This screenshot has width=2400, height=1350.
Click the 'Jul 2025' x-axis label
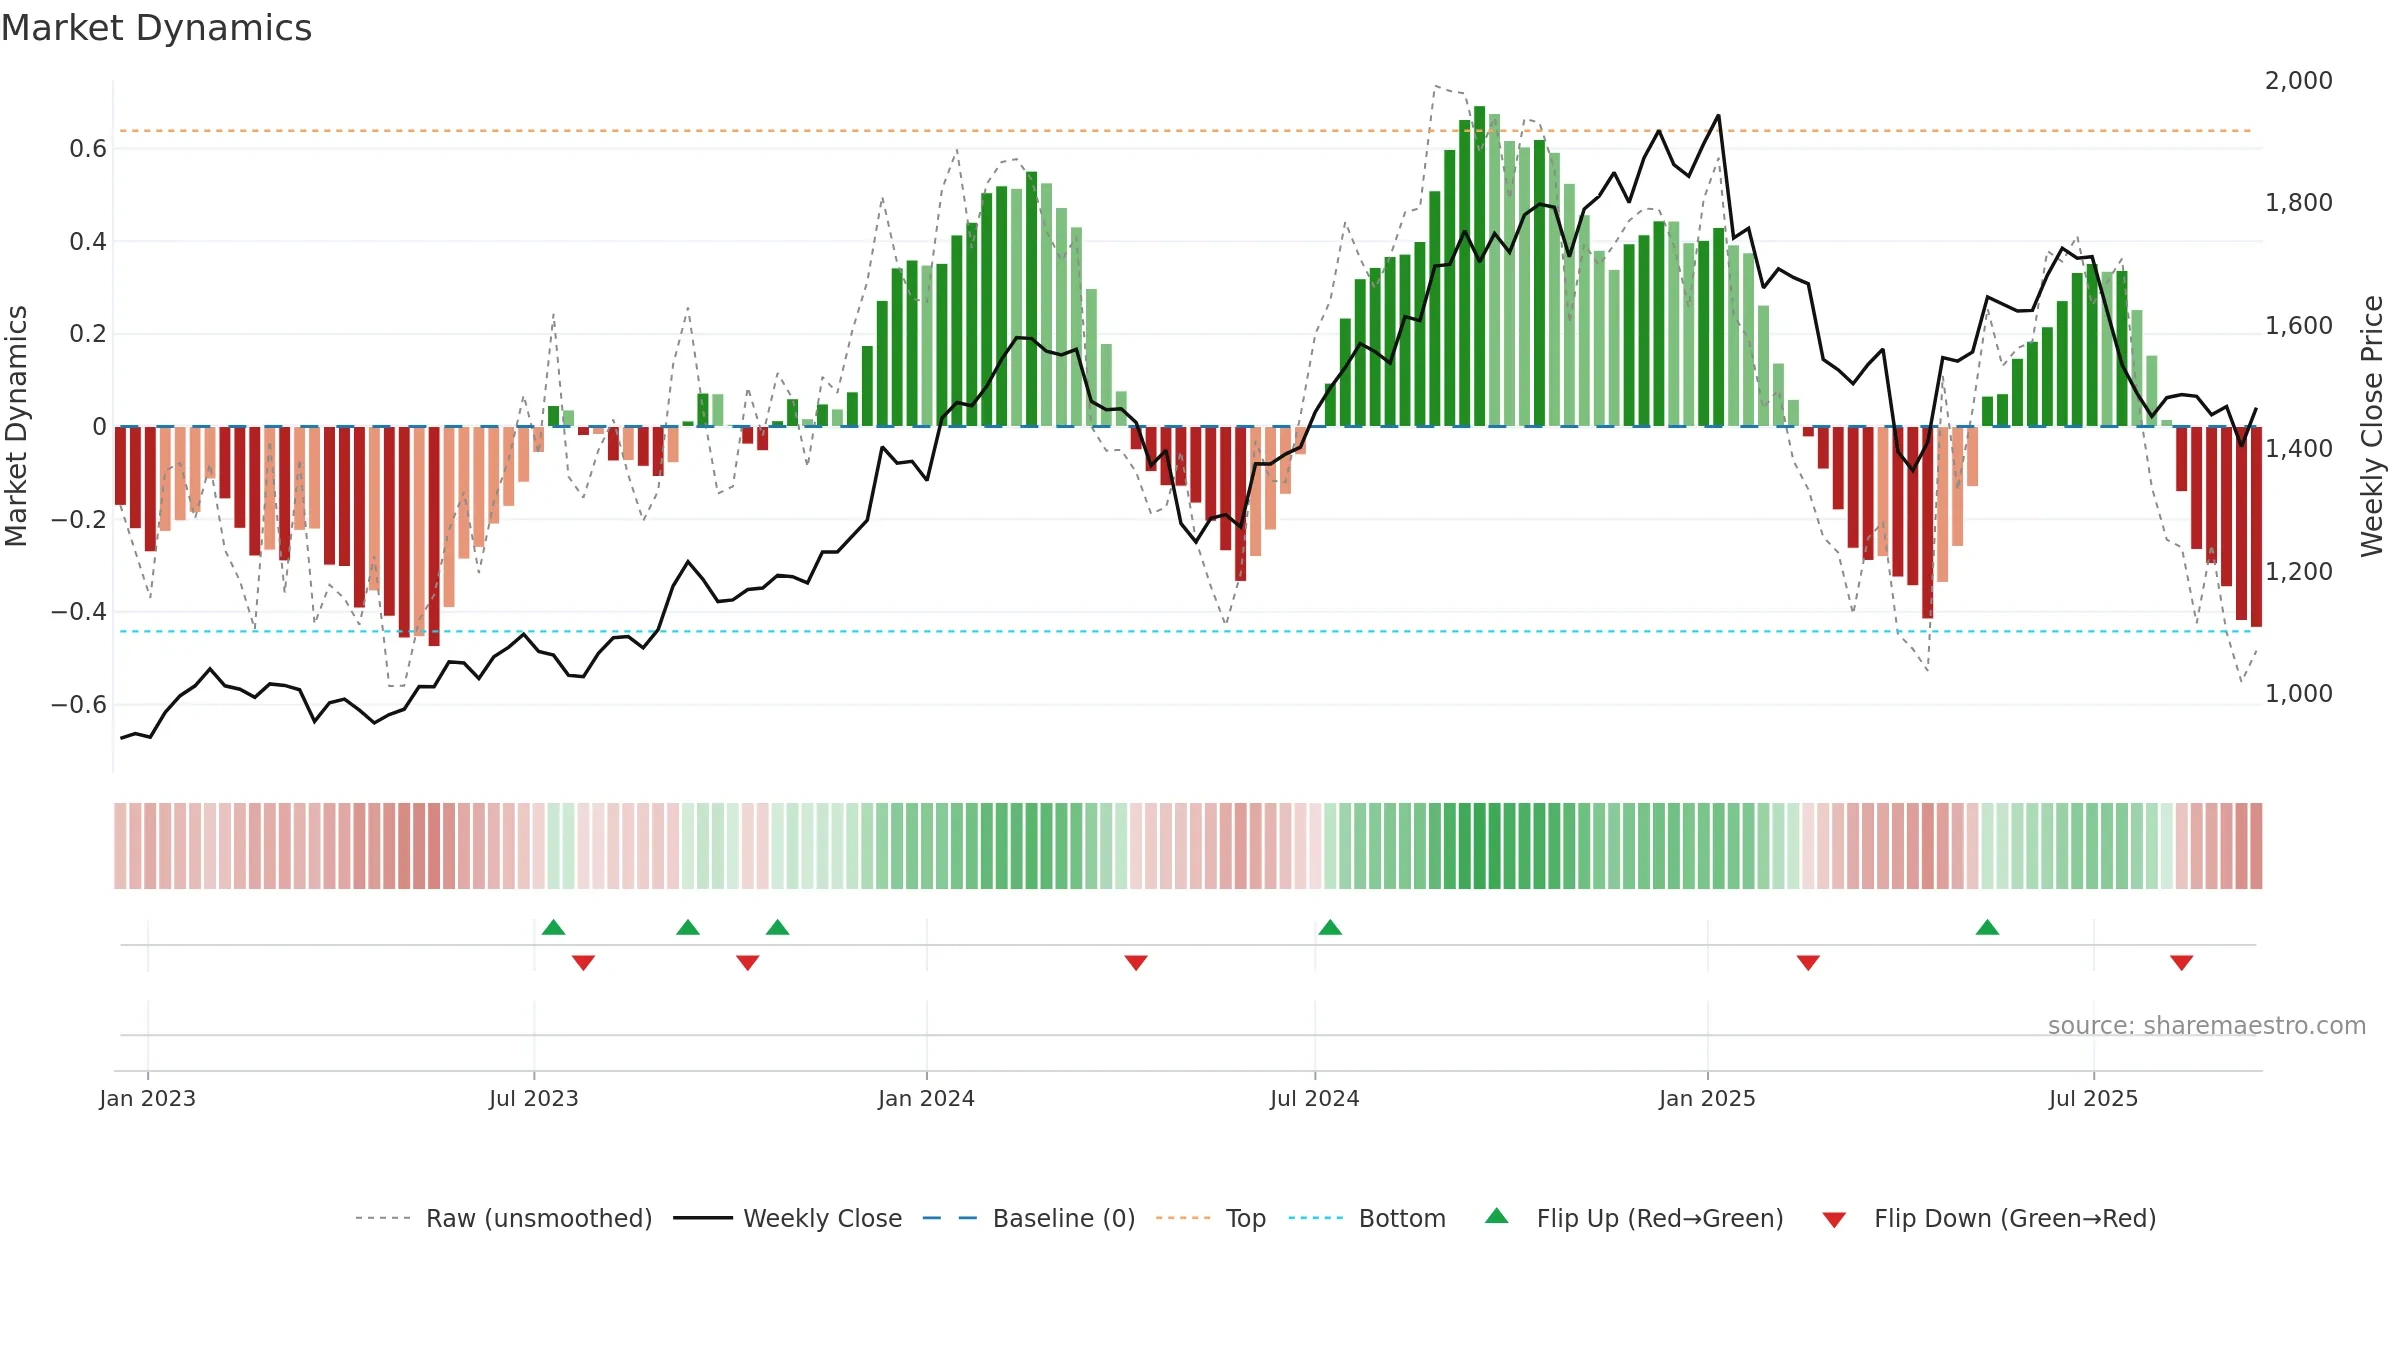point(2094,1098)
